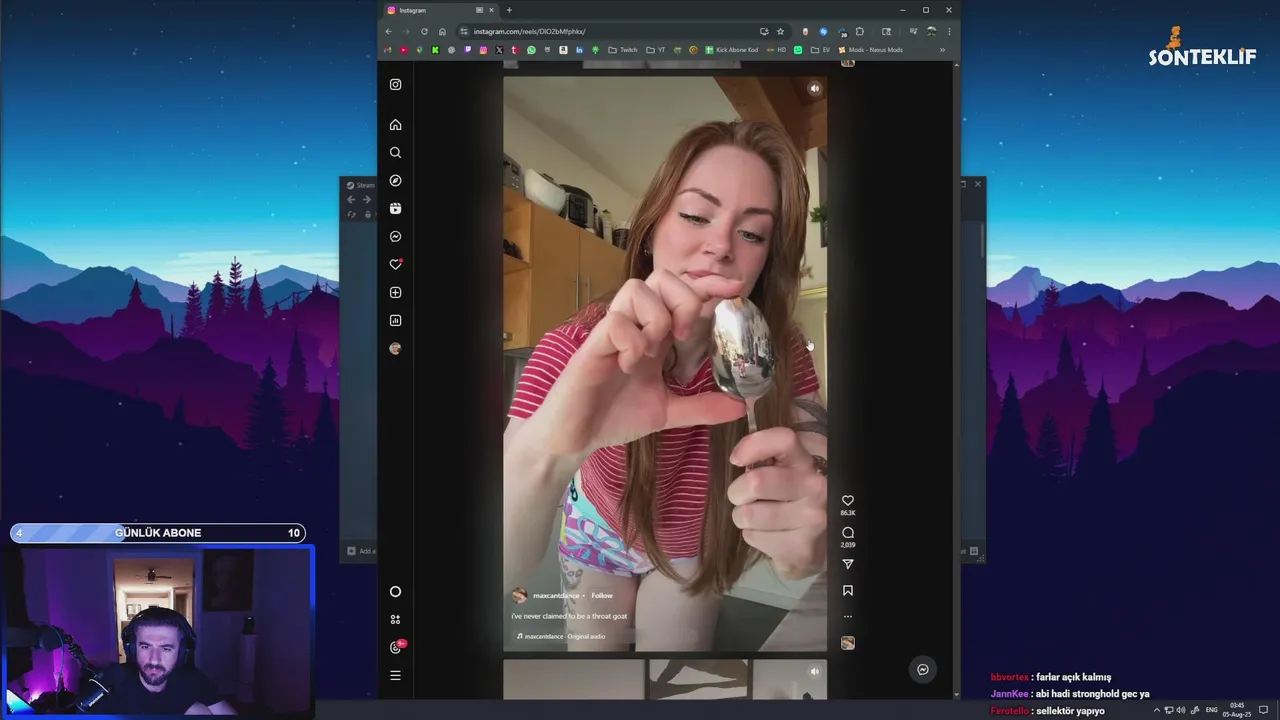This screenshot has height=720, width=1280.
Task: Click scrollbar down arrow at page bottom
Action: tap(956, 694)
